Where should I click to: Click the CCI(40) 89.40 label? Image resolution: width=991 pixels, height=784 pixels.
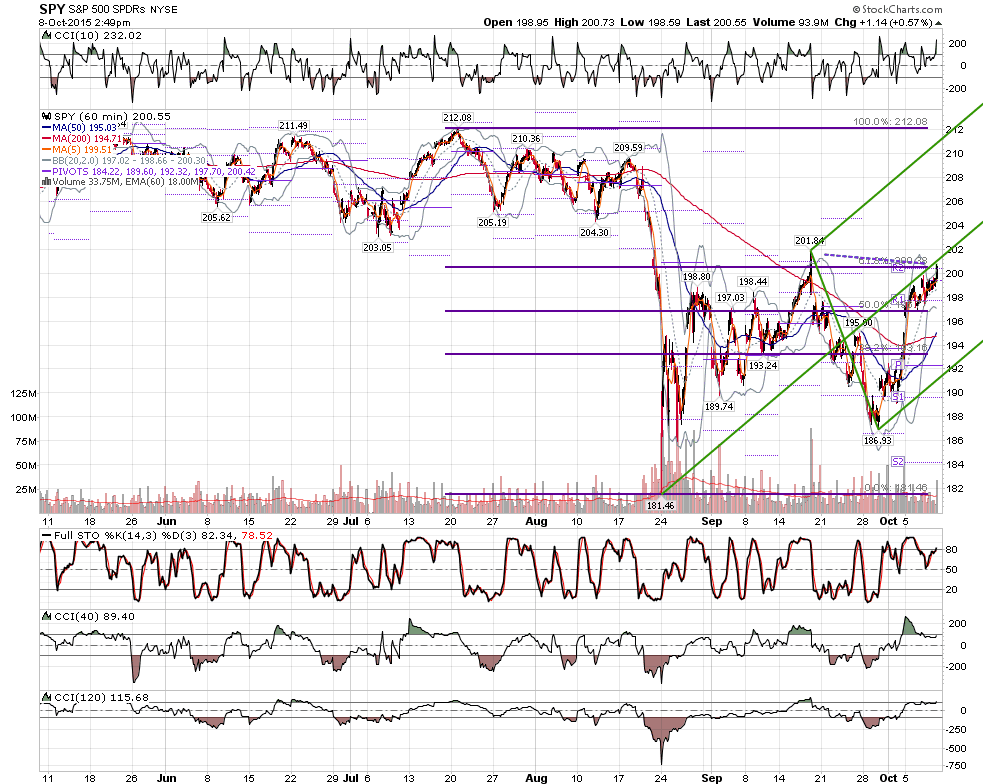click(95, 616)
